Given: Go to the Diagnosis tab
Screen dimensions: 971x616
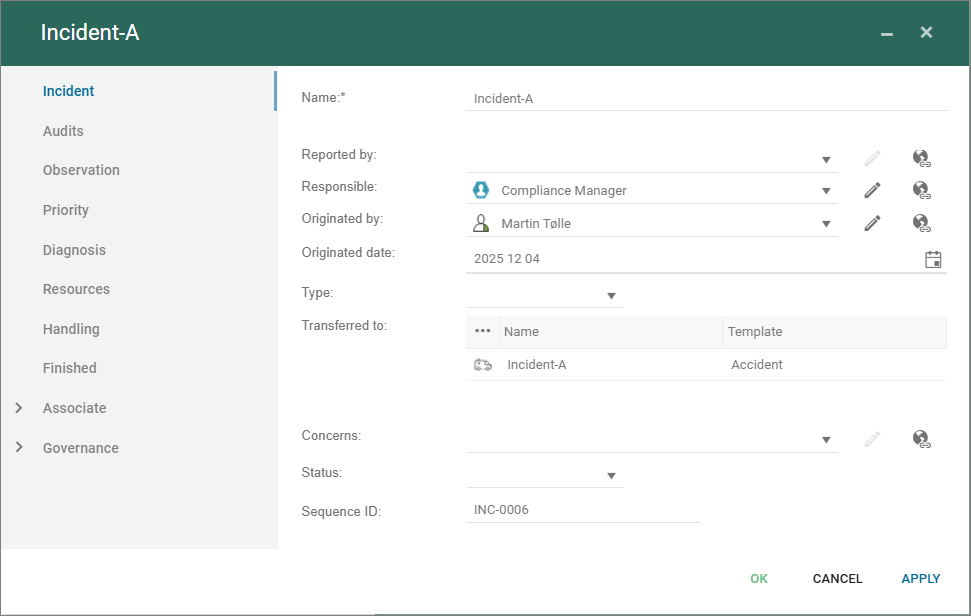Looking at the screenshot, I should click(x=74, y=250).
